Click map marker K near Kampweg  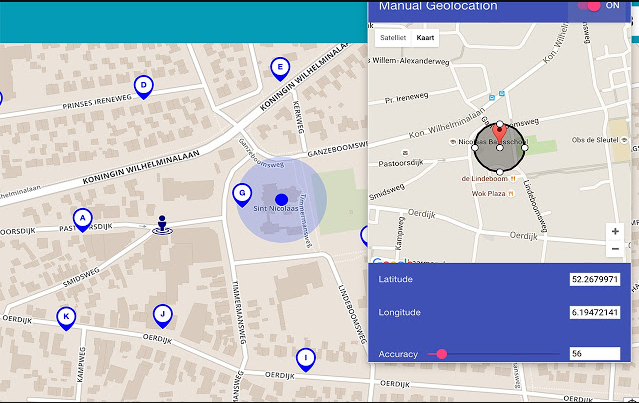tap(66, 318)
